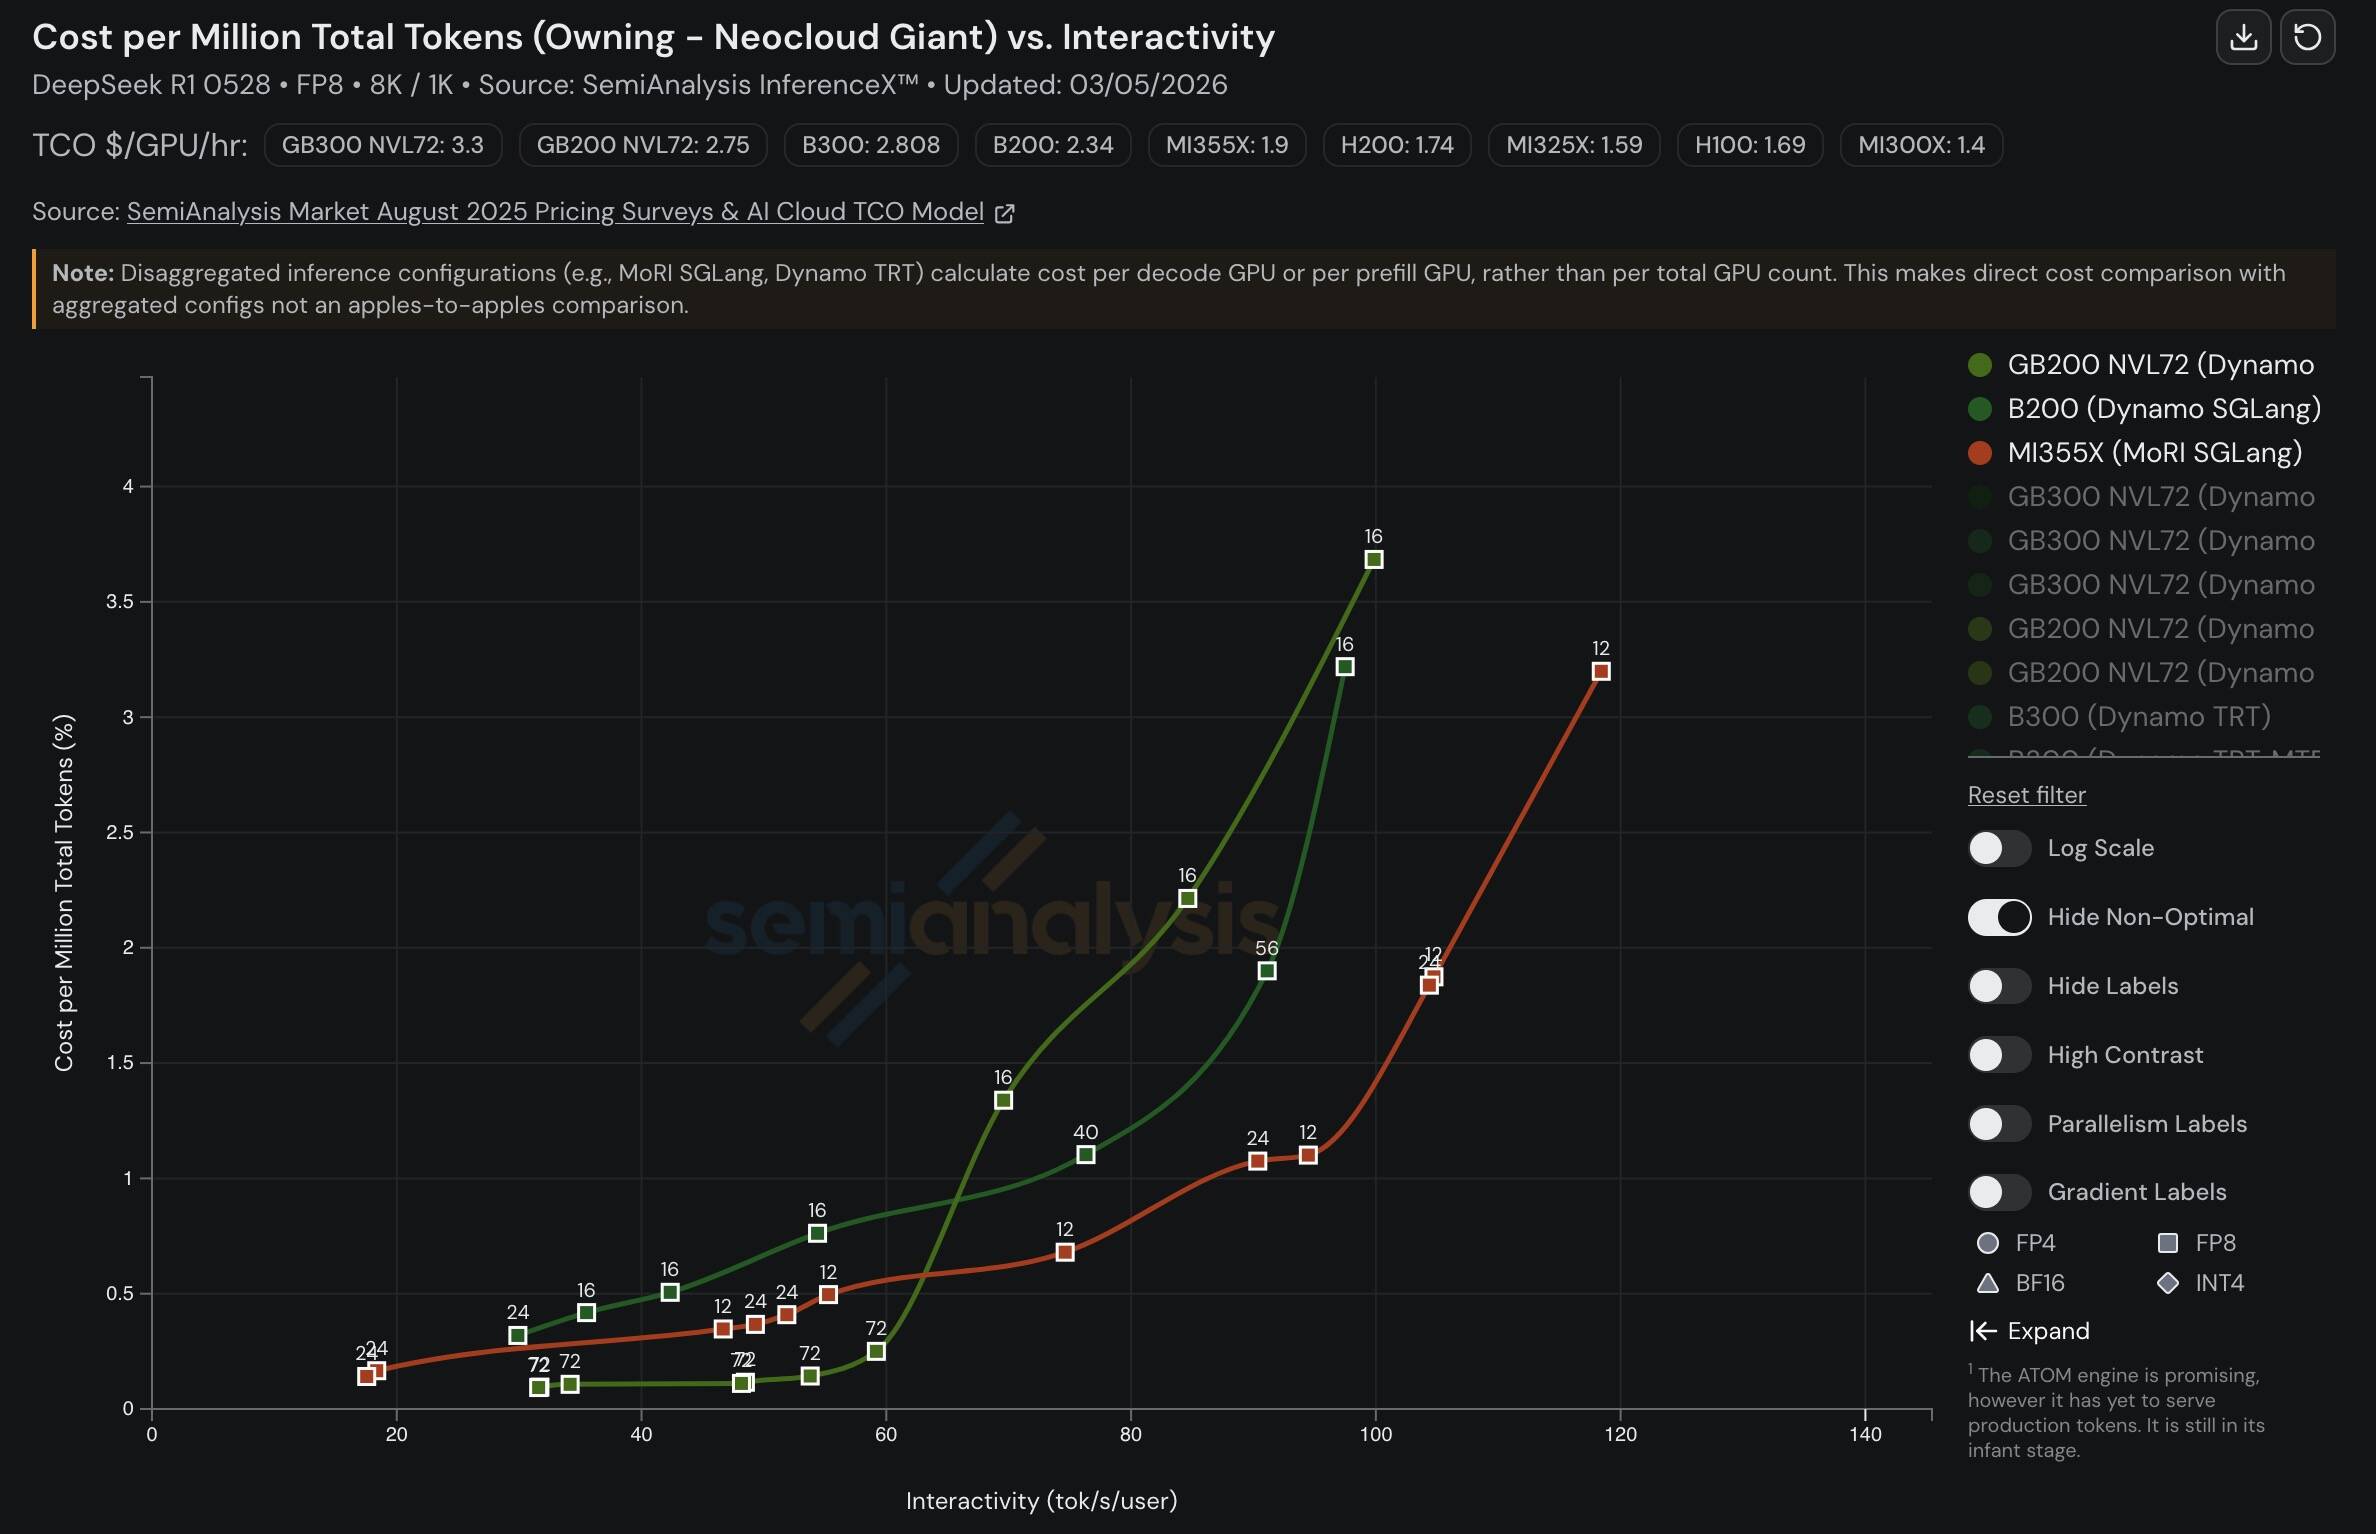Image resolution: width=2376 pixels, height=1534 pixels.
Task: Toggle Hide Labels switch
Action: tap(1999, 986)
